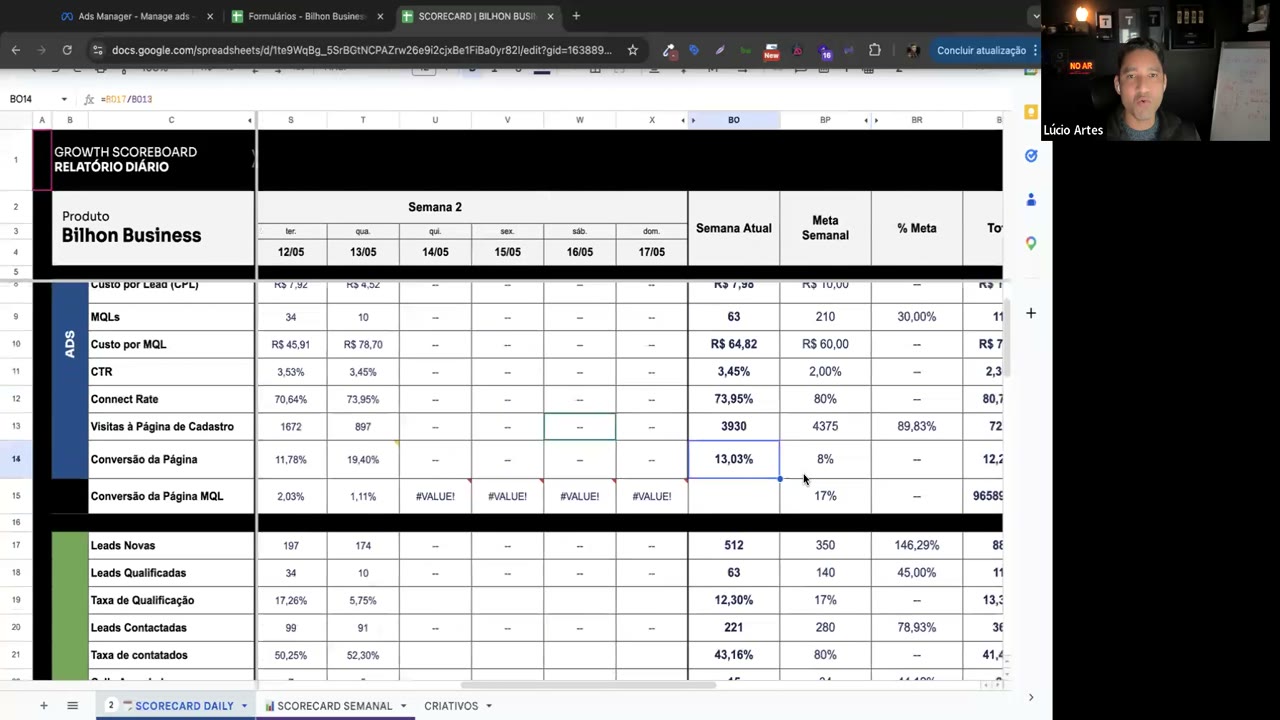Select the 'Leads Contactadas' row label
Screen dimensions: 1280x720
click(x=171, y=628)
